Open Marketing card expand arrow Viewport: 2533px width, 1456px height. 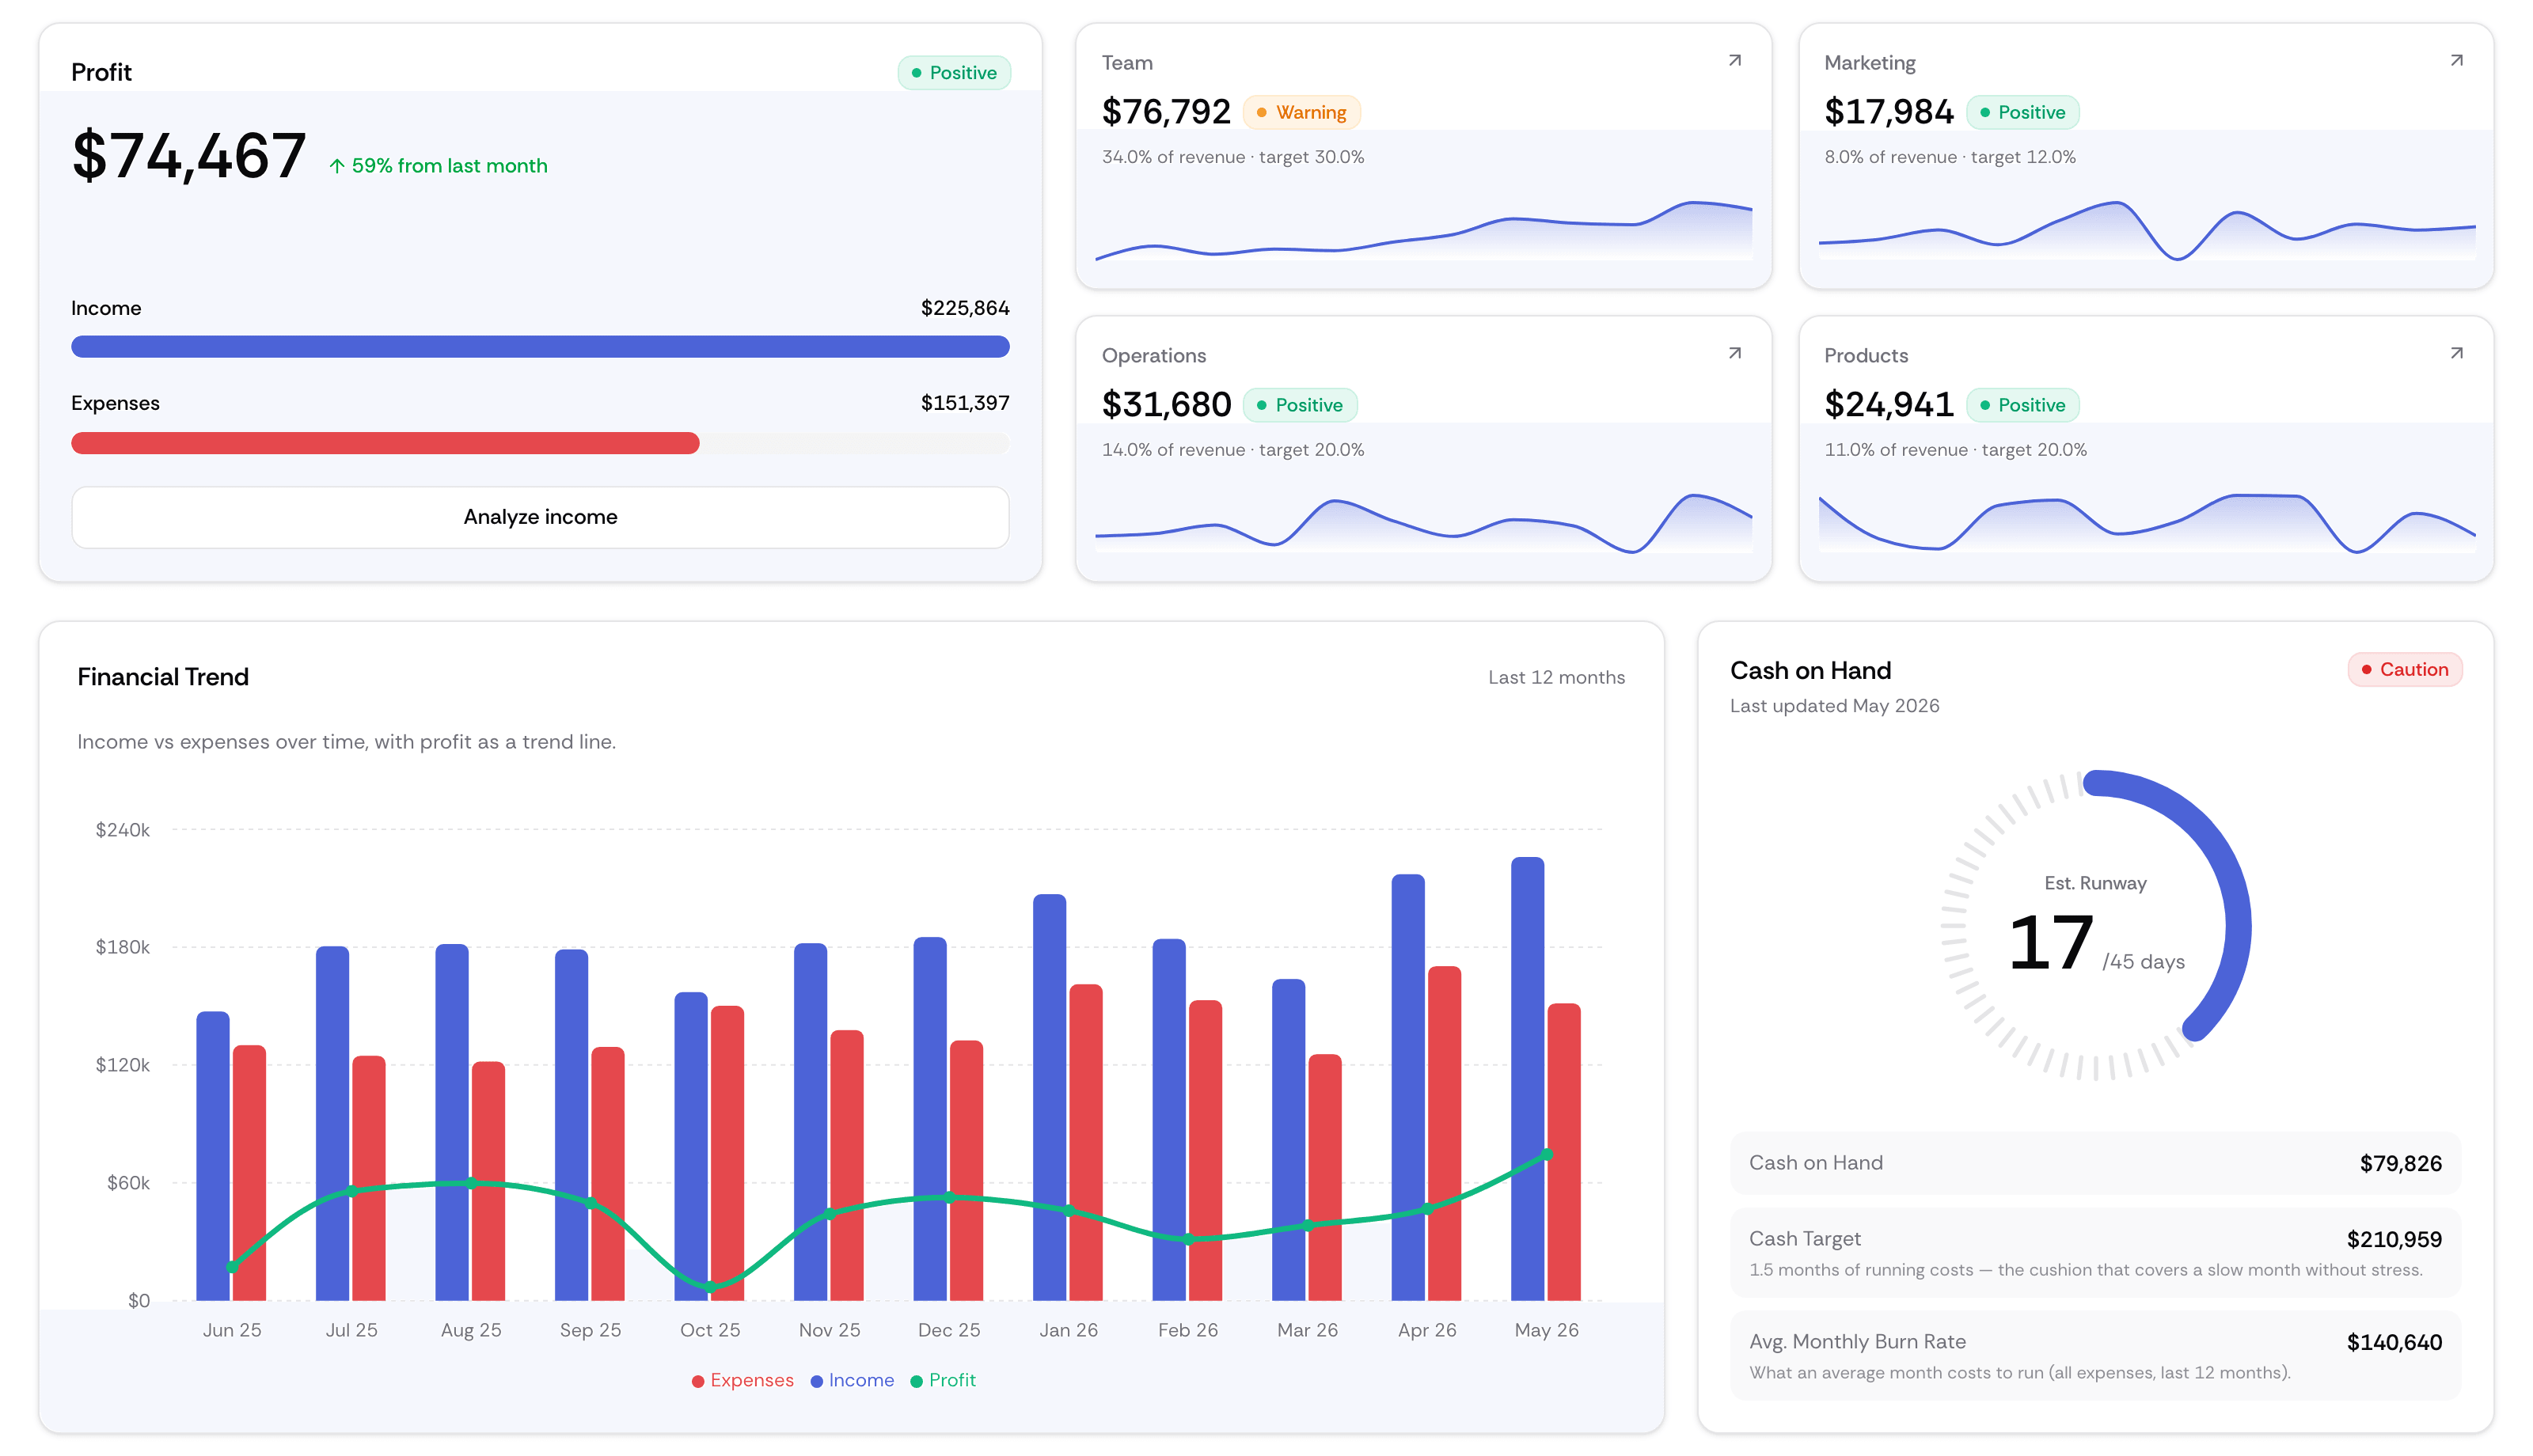(2456, 61)
